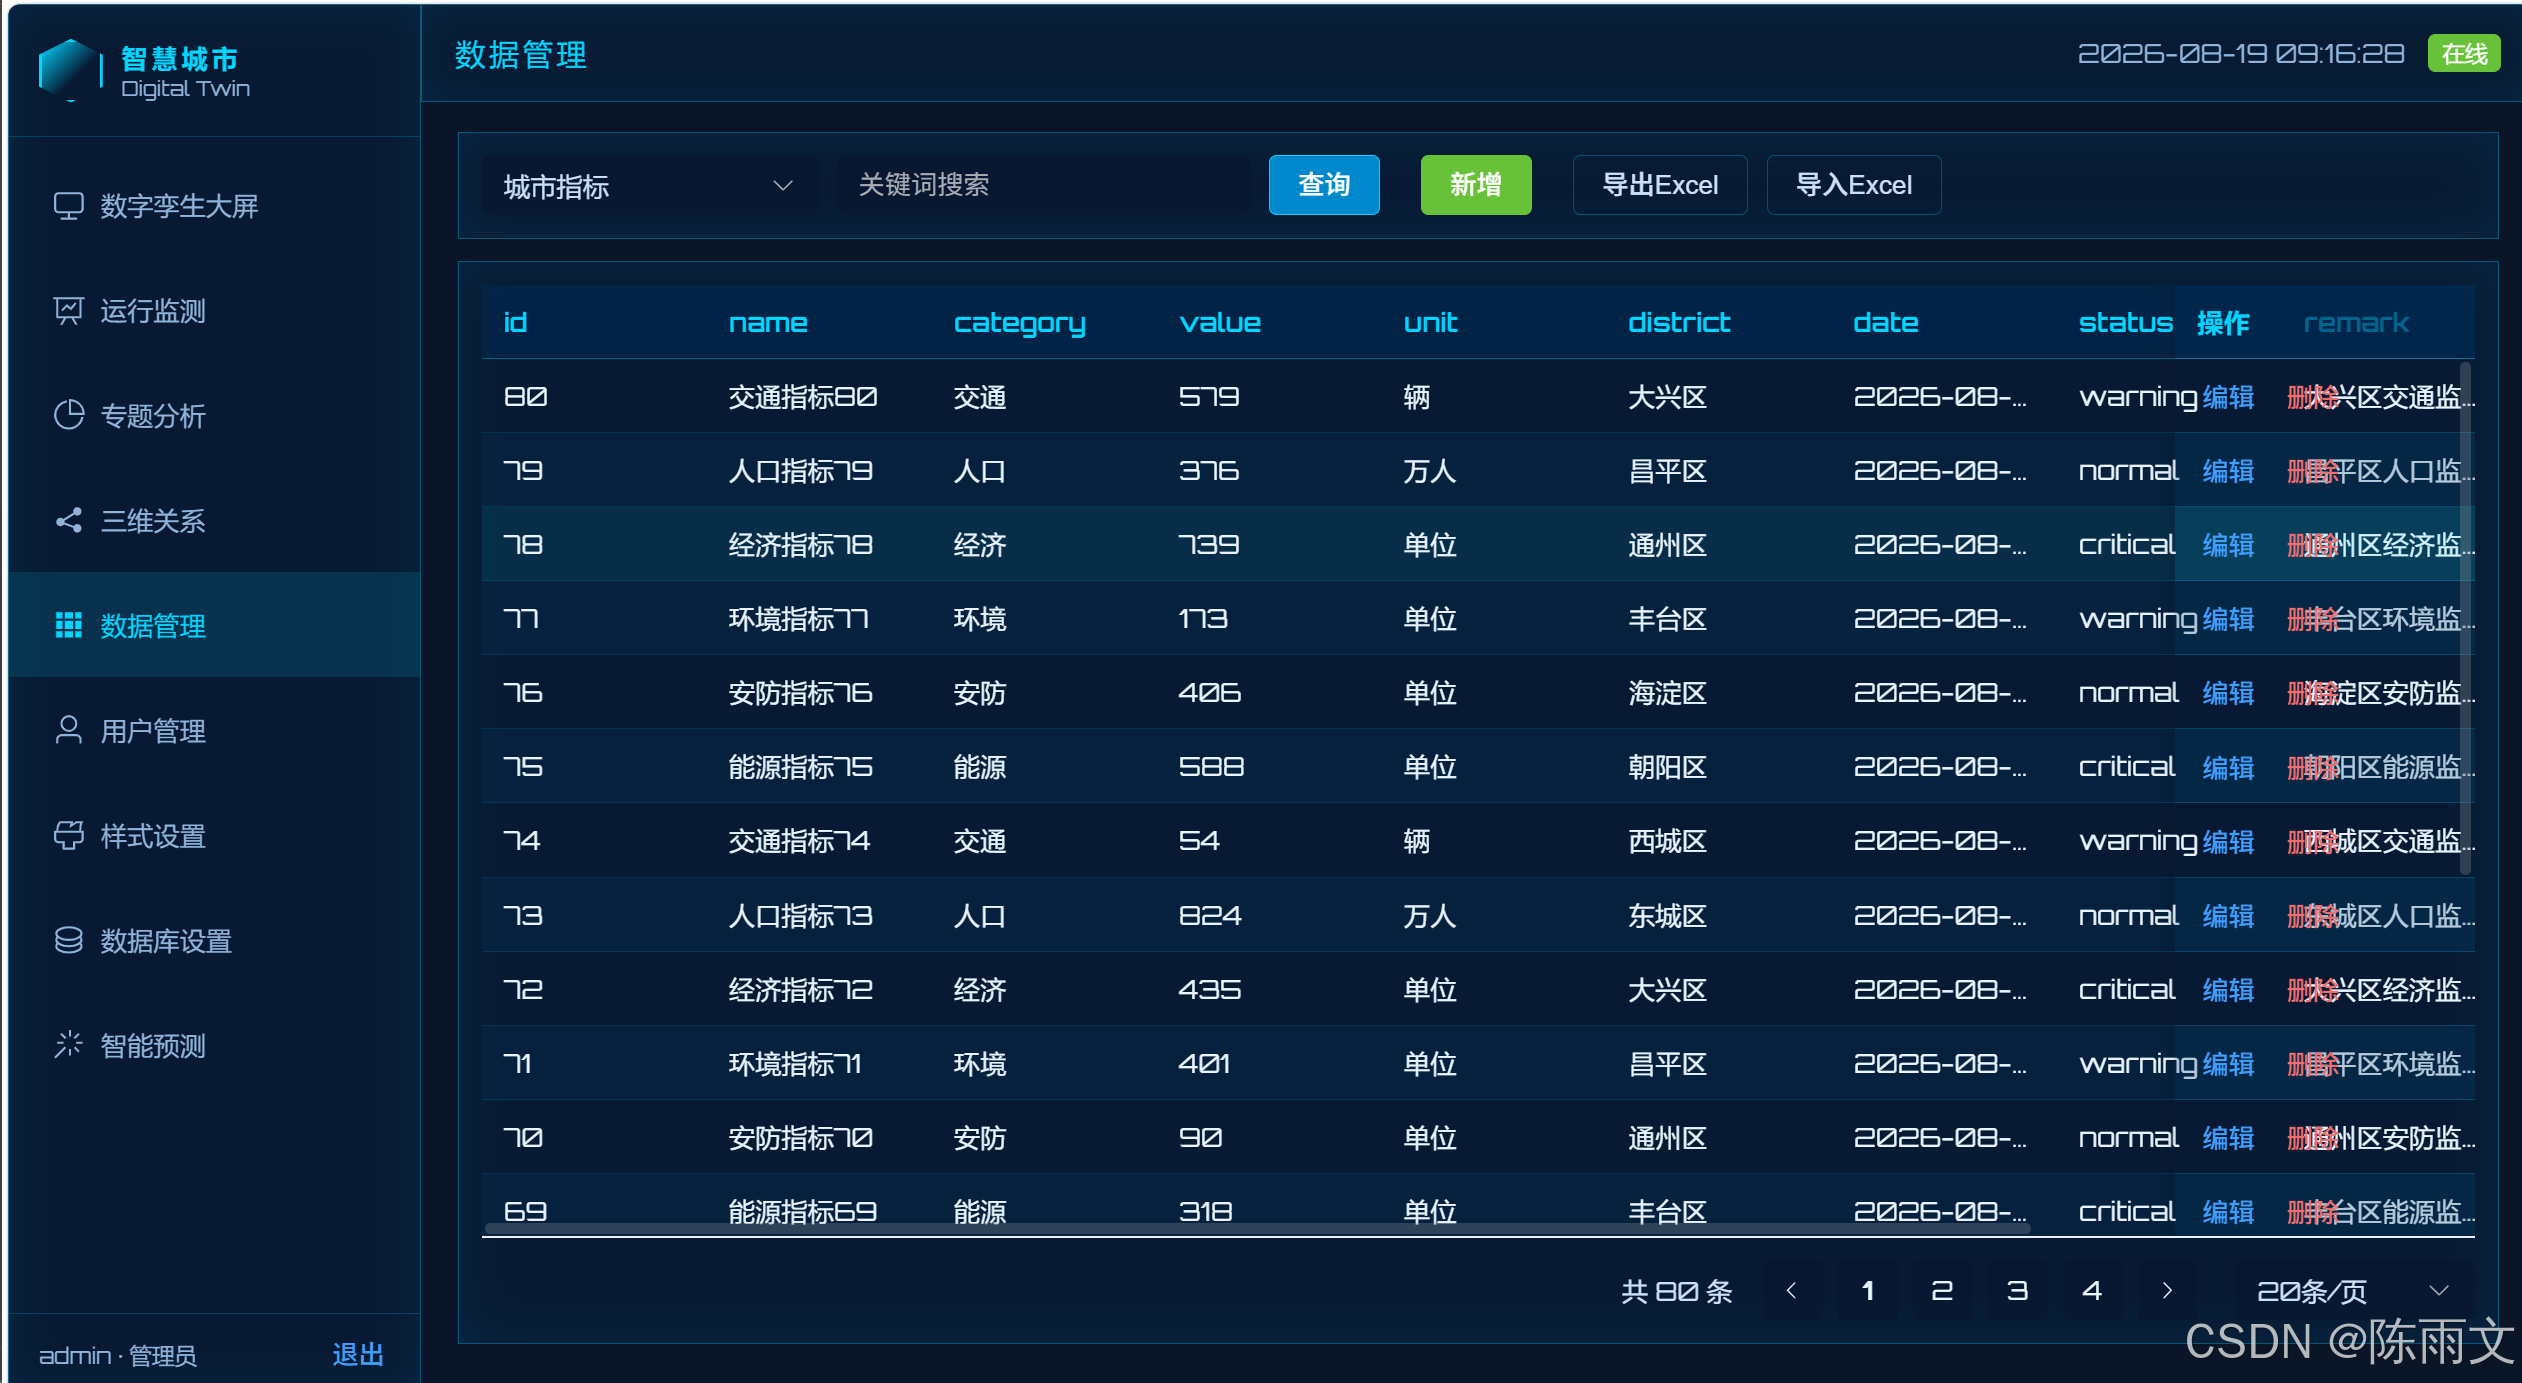Click the 导出Excel button
The image size is (2522, 1383).
coord(1660,185)
